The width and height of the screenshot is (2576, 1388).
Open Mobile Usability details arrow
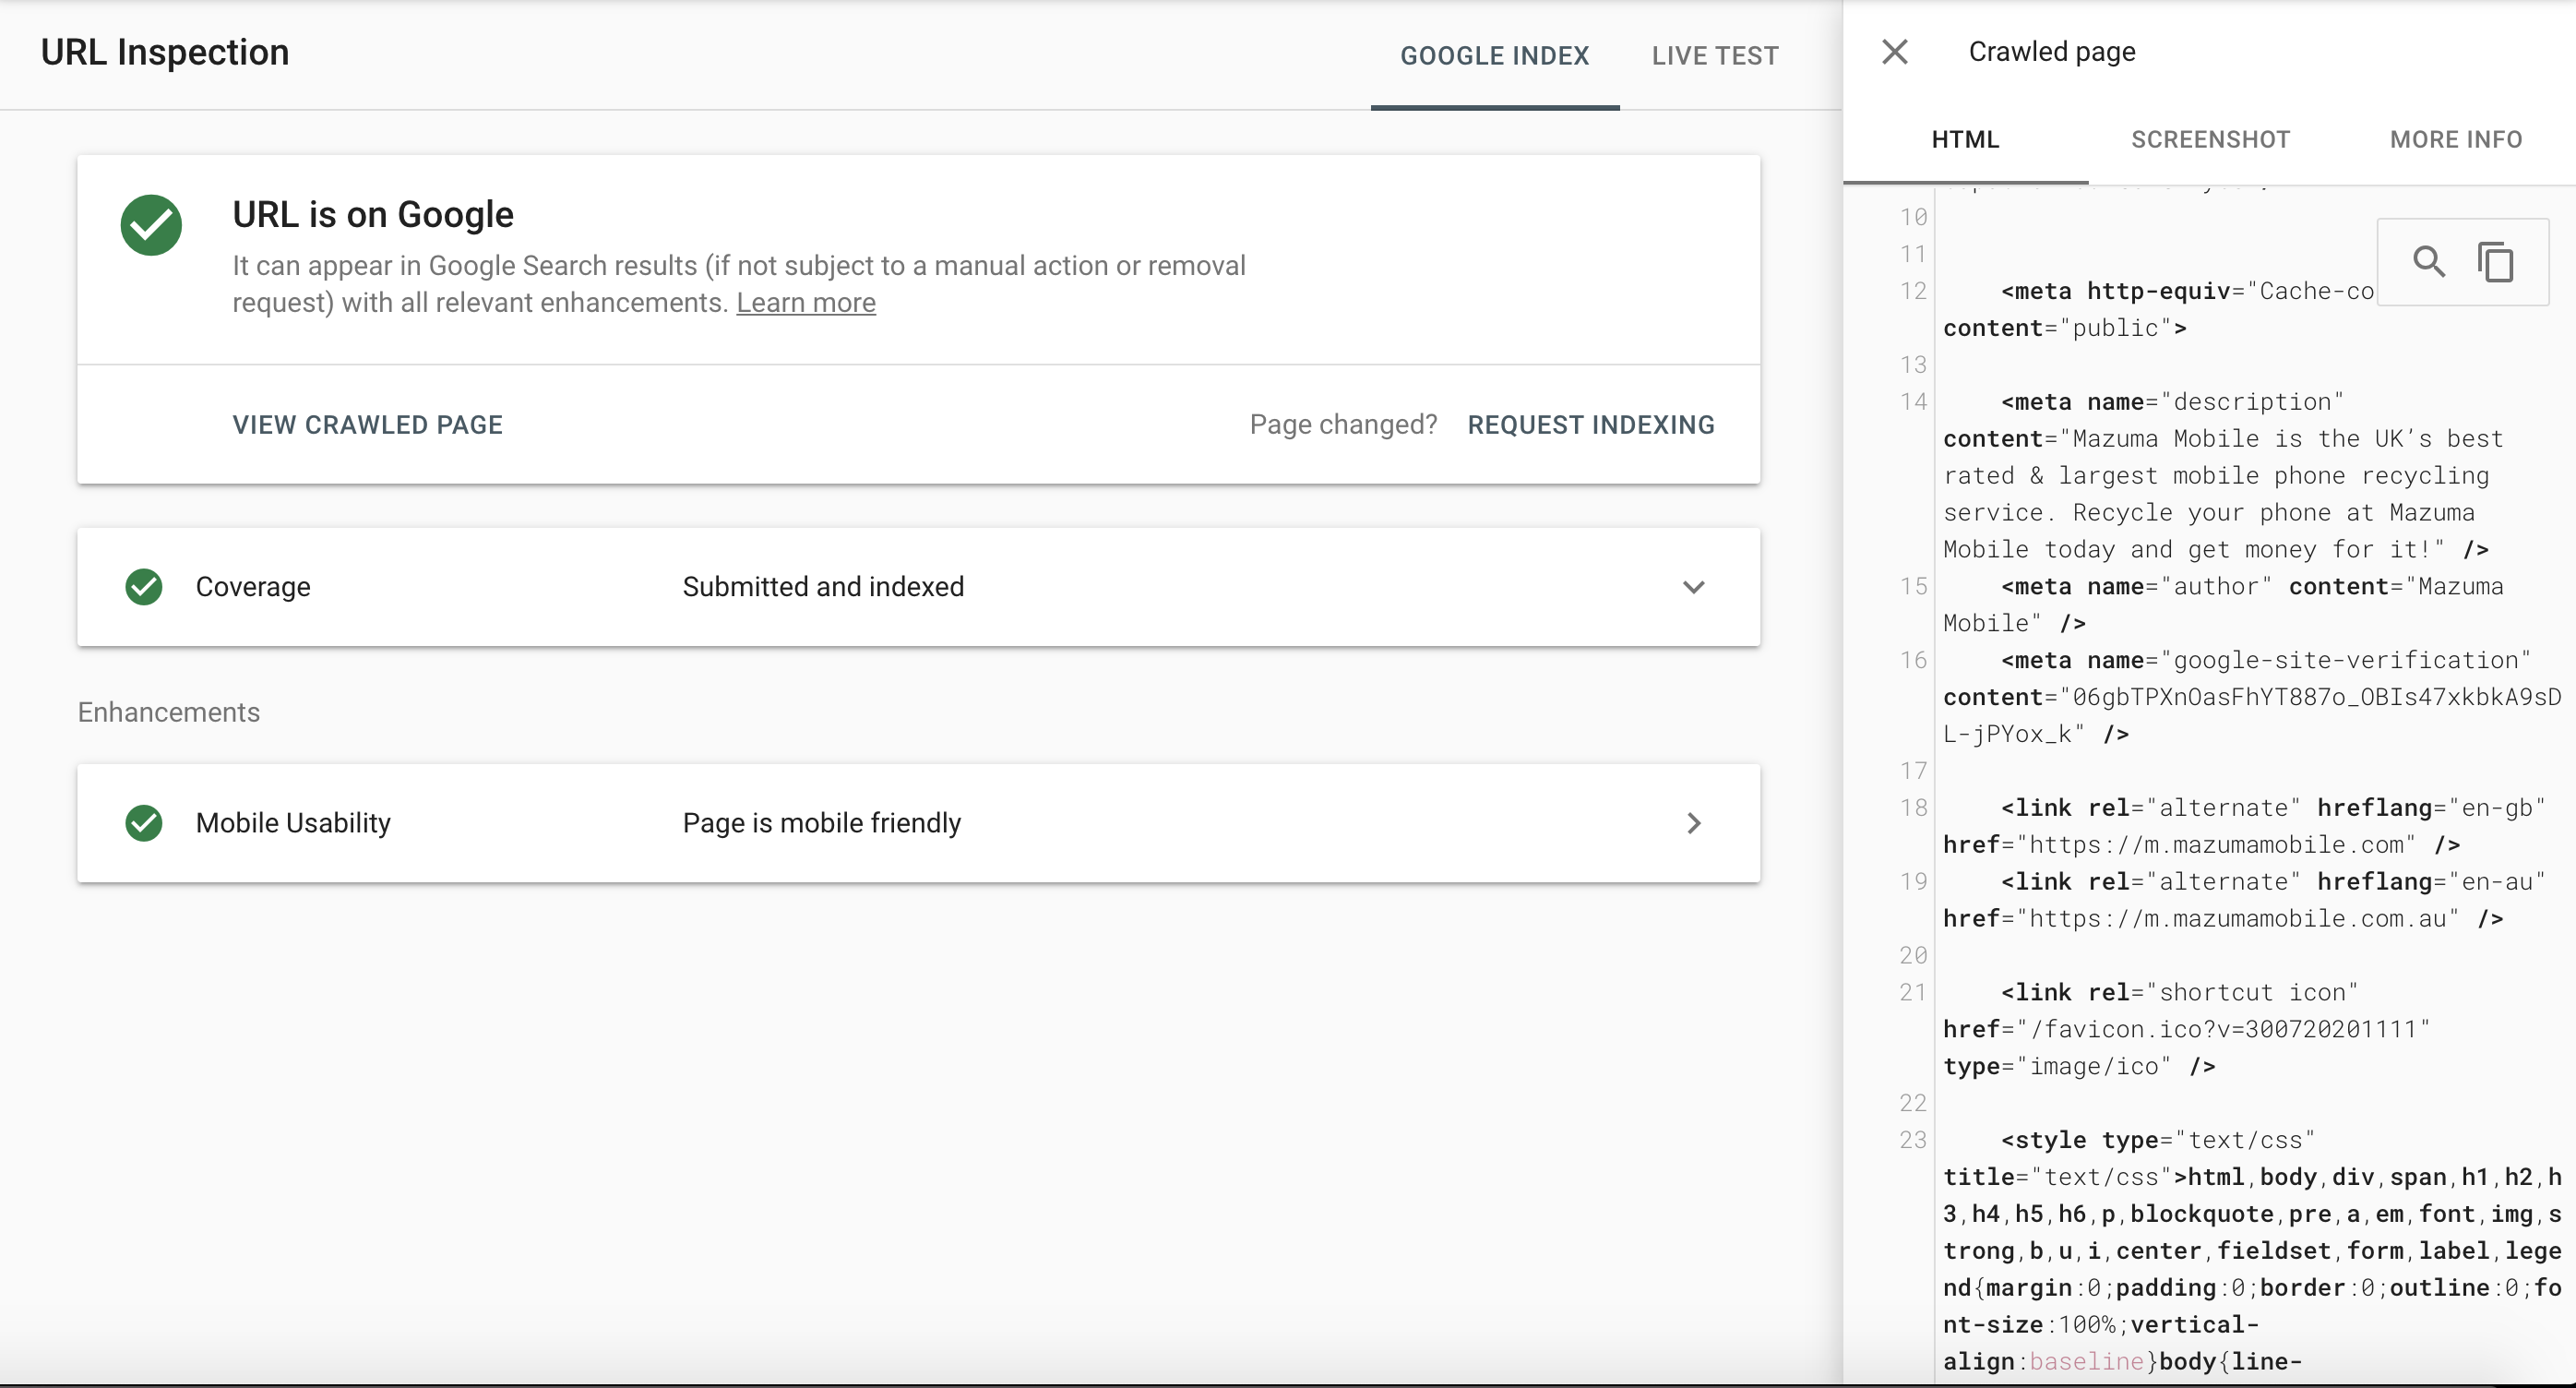1693,823
